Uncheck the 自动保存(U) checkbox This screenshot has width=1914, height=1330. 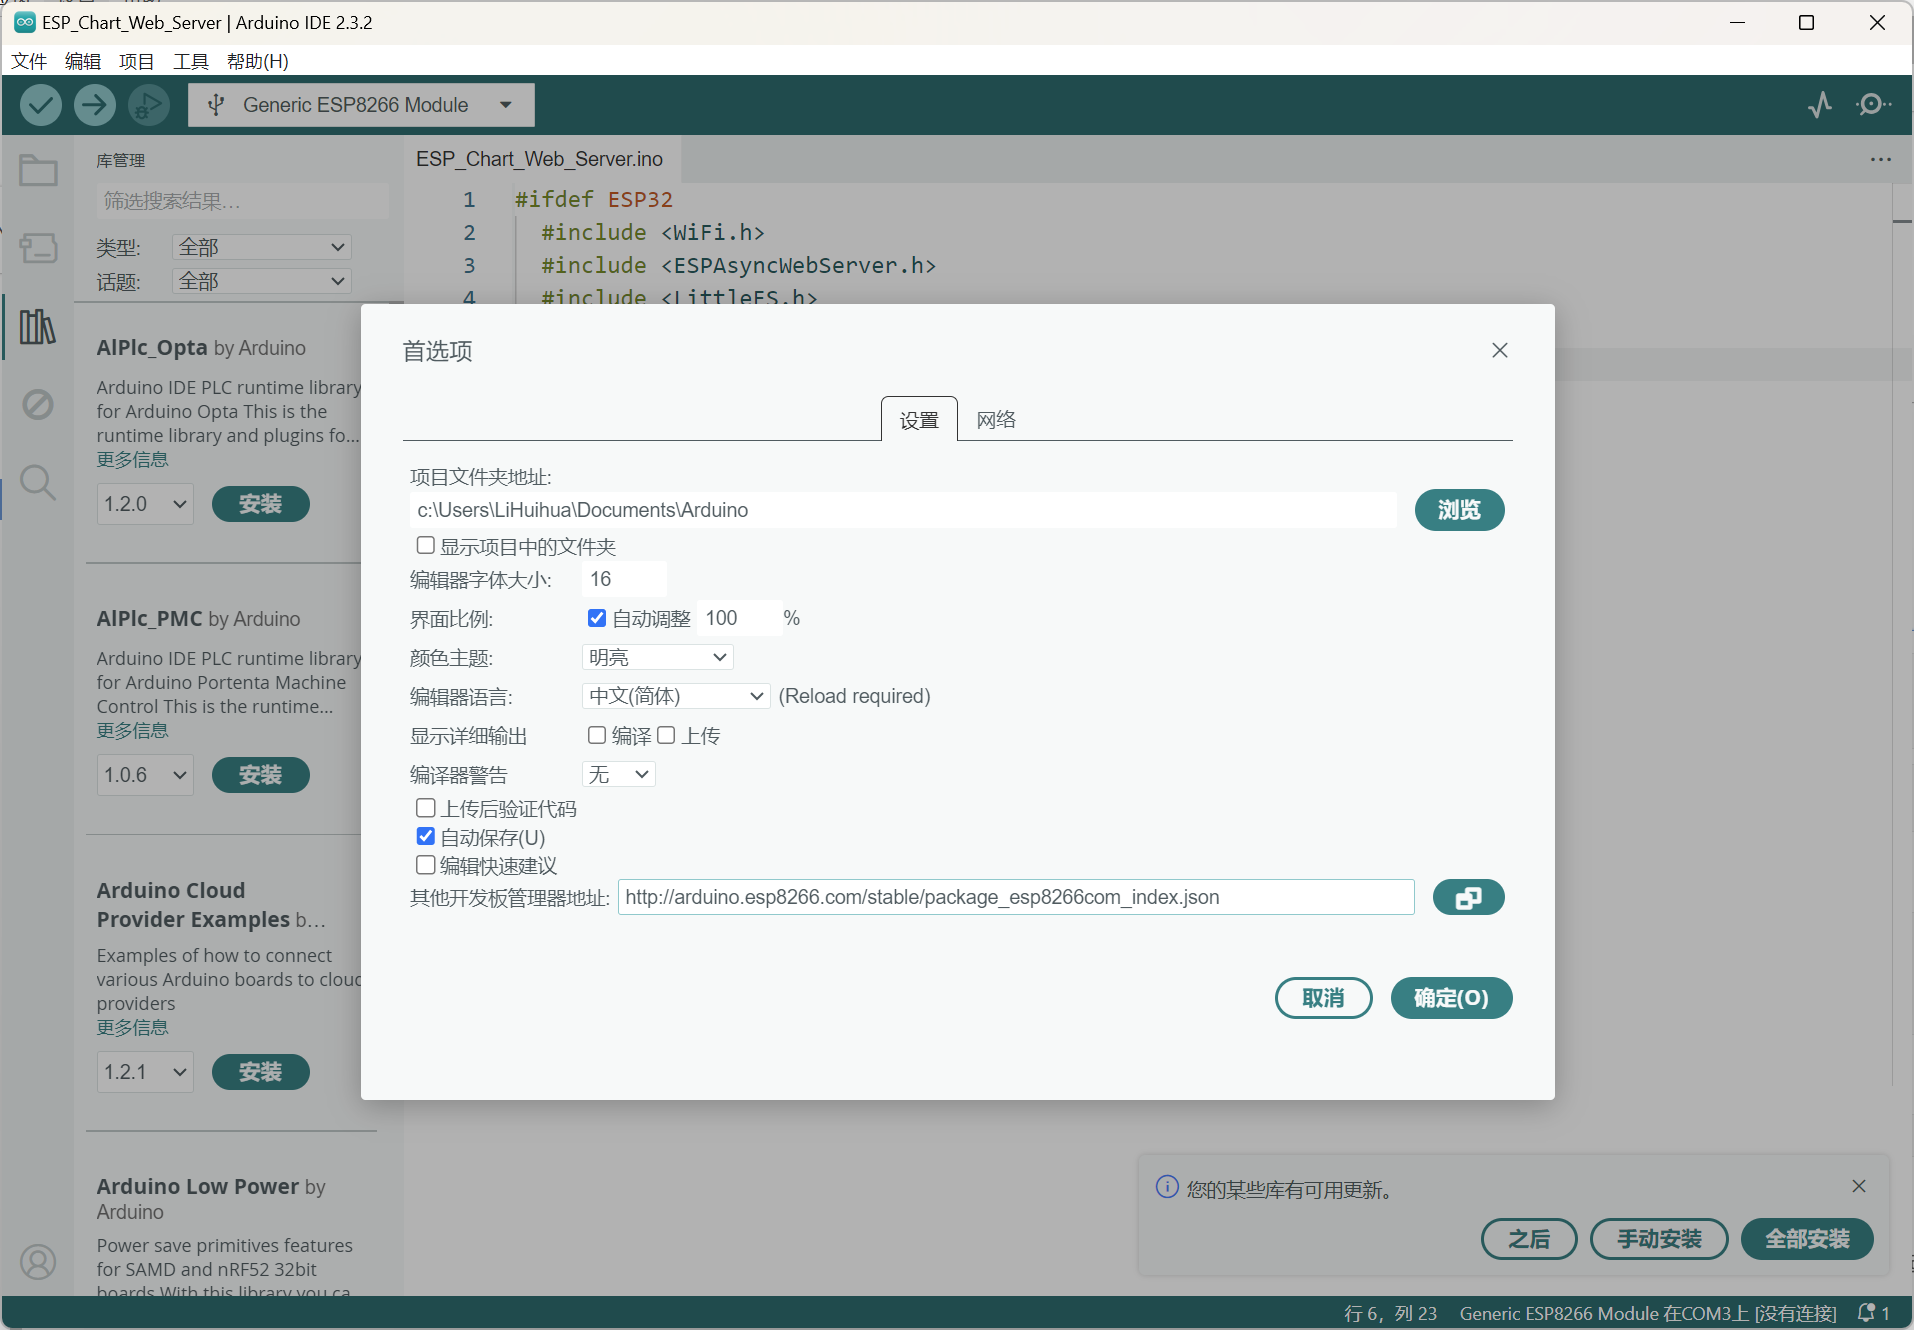click(x=426, y=837)
